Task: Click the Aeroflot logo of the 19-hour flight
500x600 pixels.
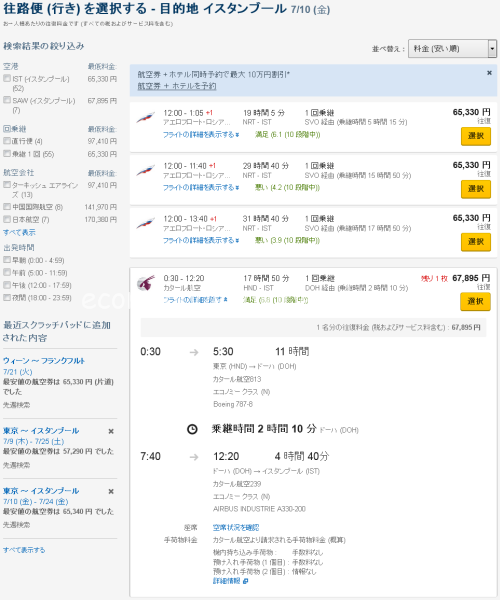Action: [x=146, y=117]
